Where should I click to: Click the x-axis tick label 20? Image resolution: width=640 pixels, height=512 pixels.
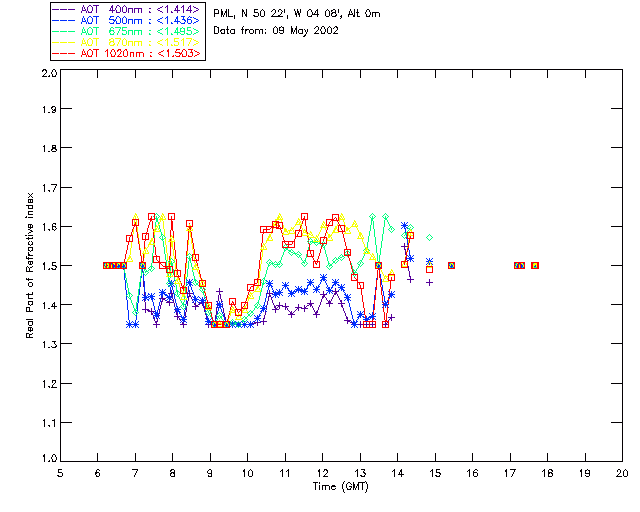coord(622,473)
